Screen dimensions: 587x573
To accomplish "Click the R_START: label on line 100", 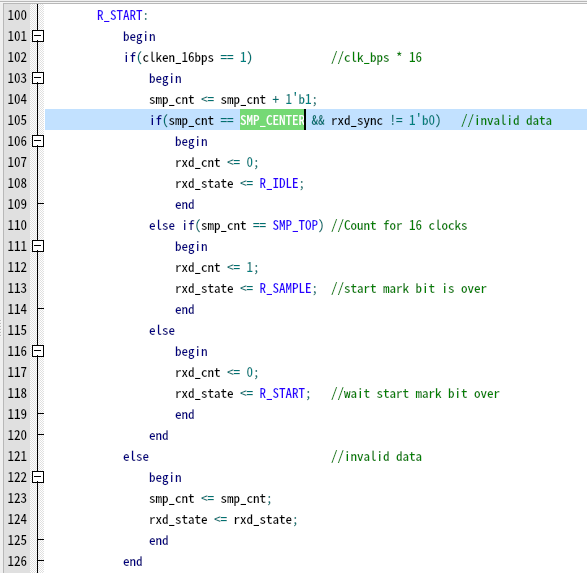I will (122, 15).
